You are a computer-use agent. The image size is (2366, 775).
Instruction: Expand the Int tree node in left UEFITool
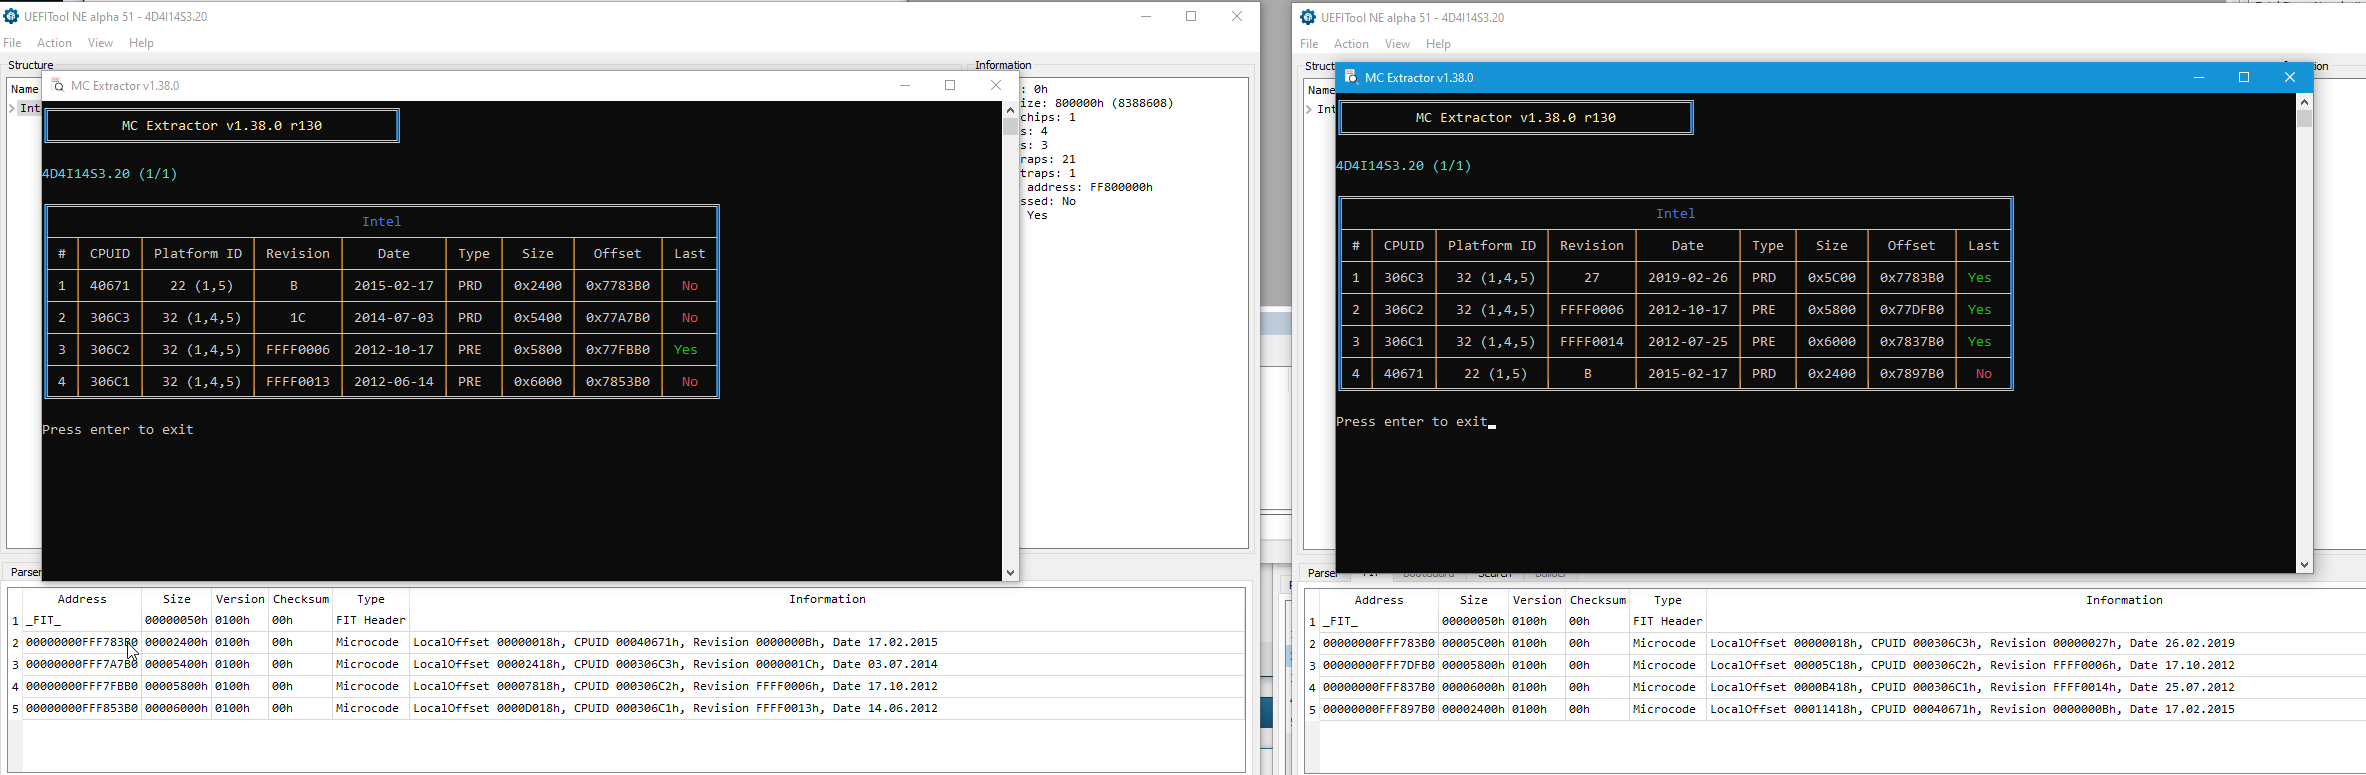(x=12, y=108)
